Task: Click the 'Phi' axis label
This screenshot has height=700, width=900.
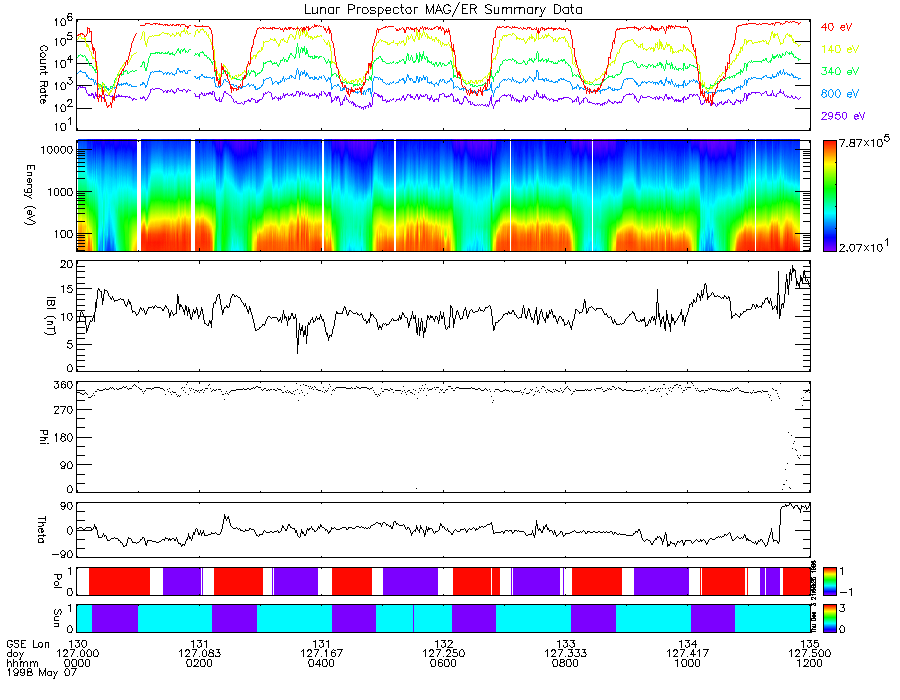Action: tap(43, 437)
